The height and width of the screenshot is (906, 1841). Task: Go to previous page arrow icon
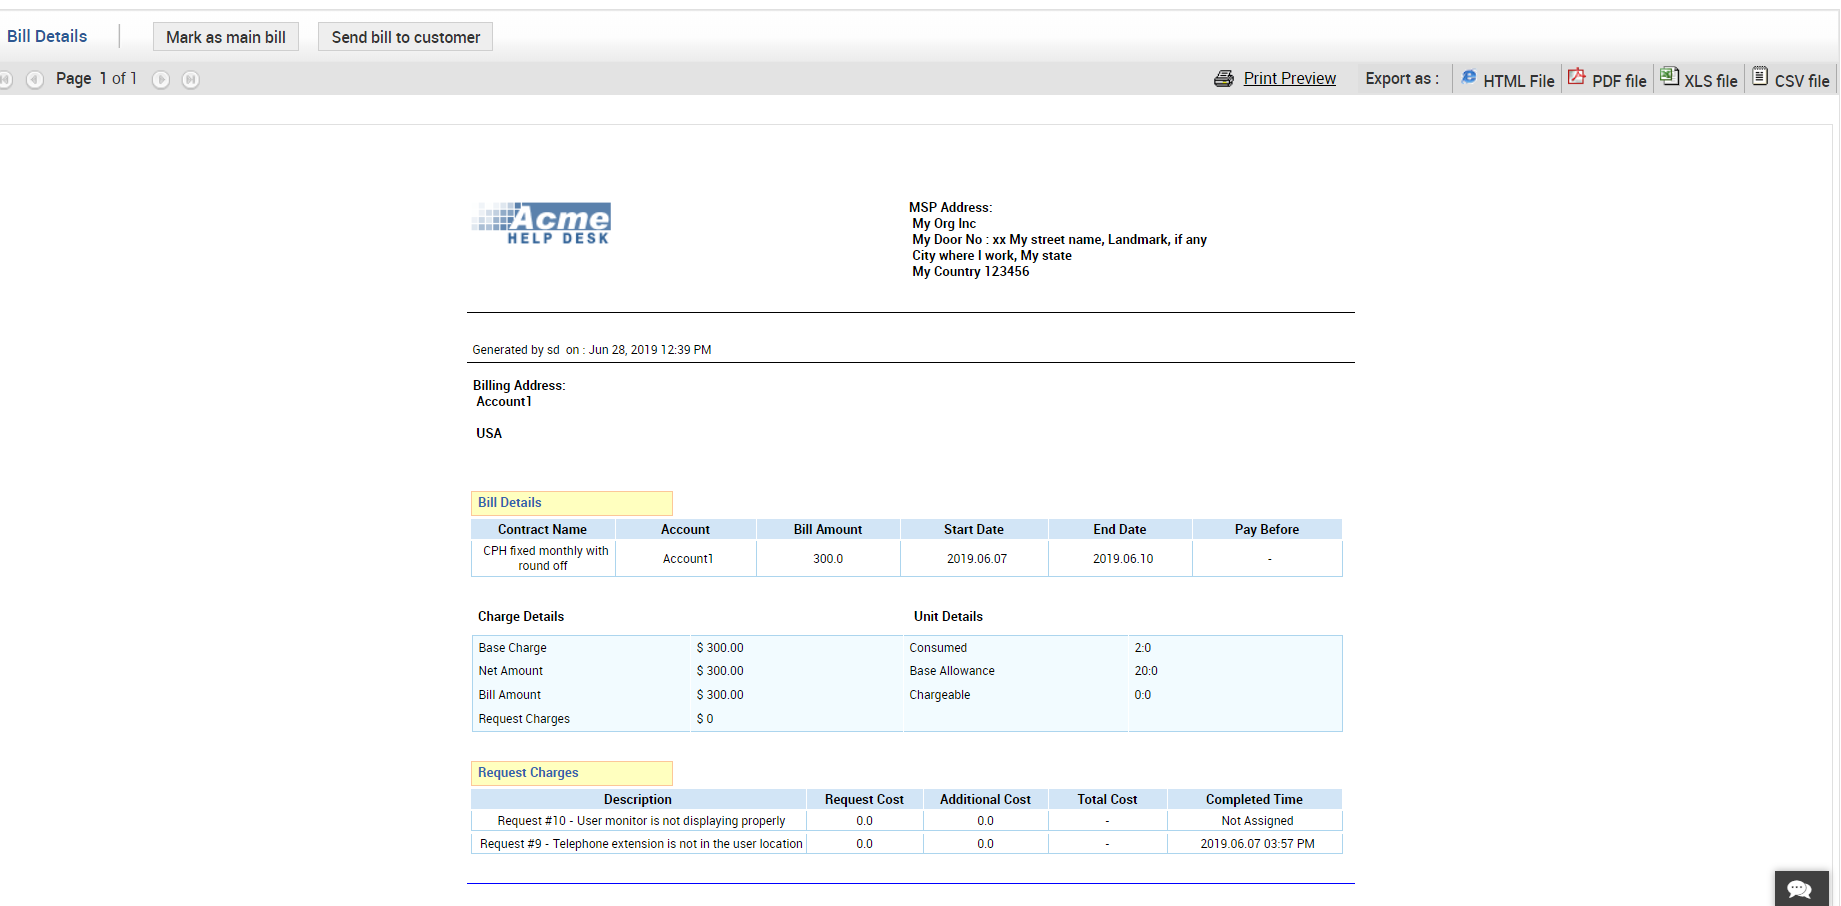[x=35, y=79]
